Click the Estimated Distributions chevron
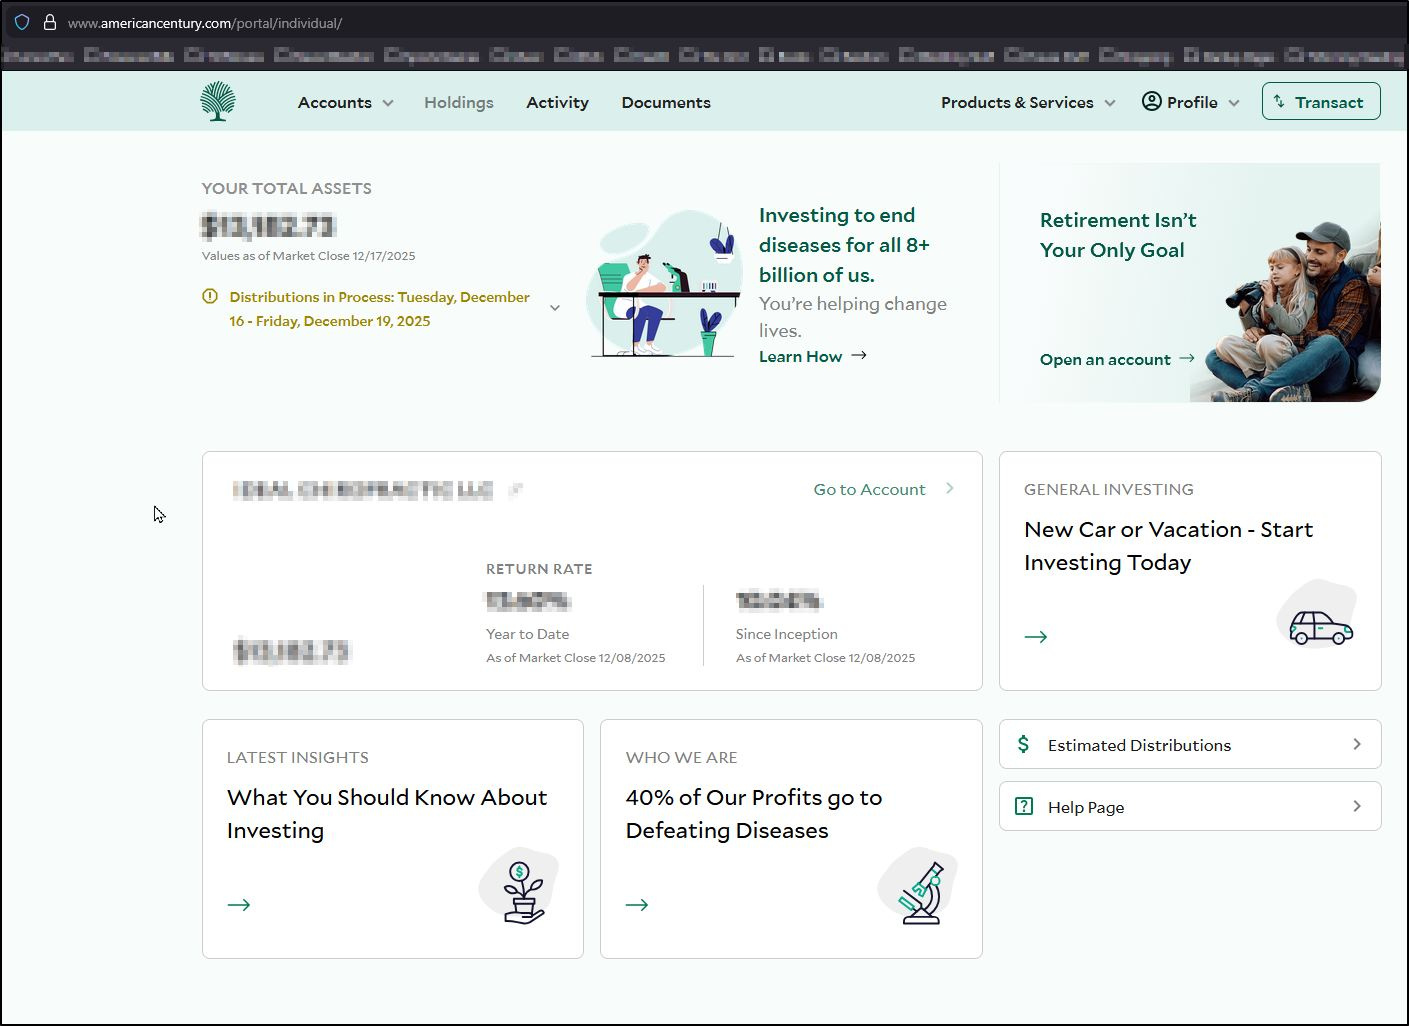 [x=1357, y=744]
